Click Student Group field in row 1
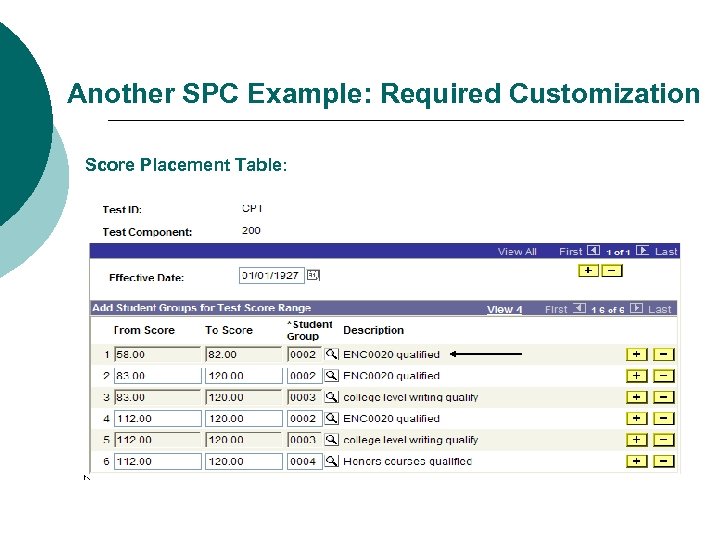 [x=304, y=354]
